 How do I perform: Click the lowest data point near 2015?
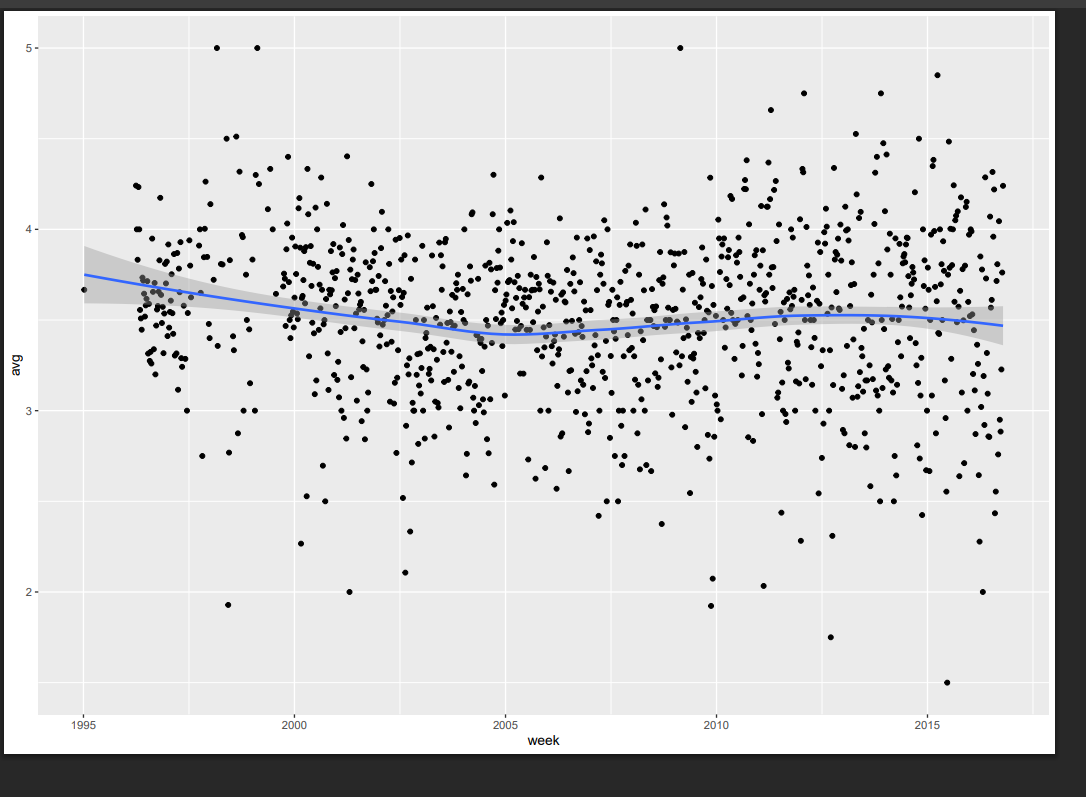[947, 683]
